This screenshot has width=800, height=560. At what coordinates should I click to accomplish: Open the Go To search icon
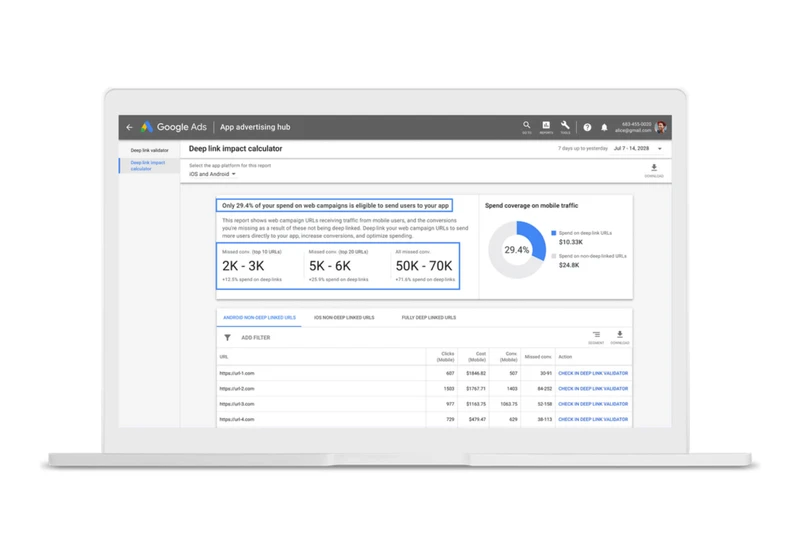(527, 127)
